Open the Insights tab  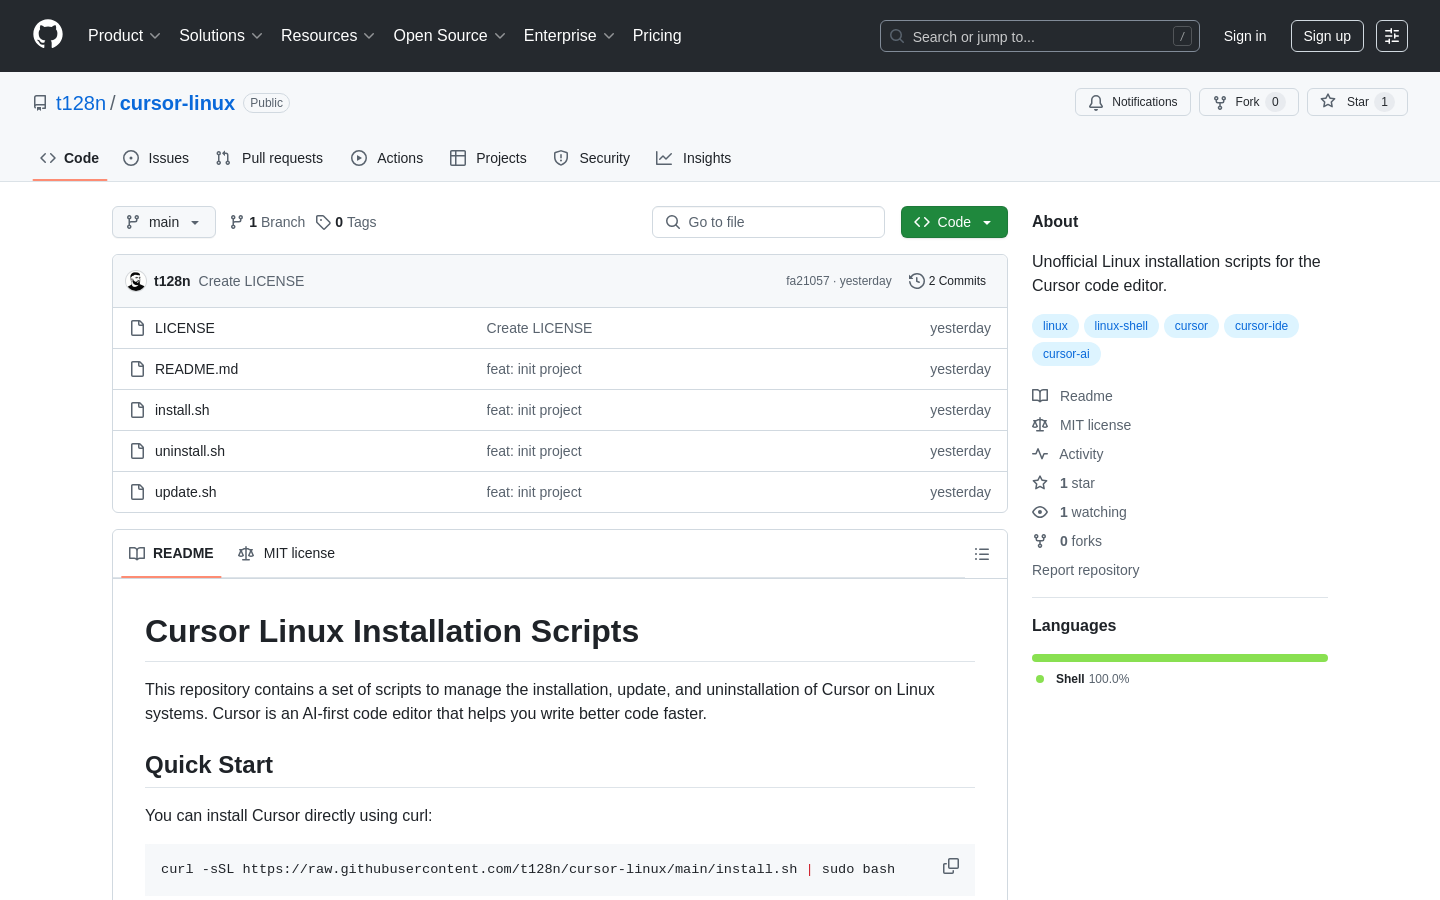[x=694, y=158]
